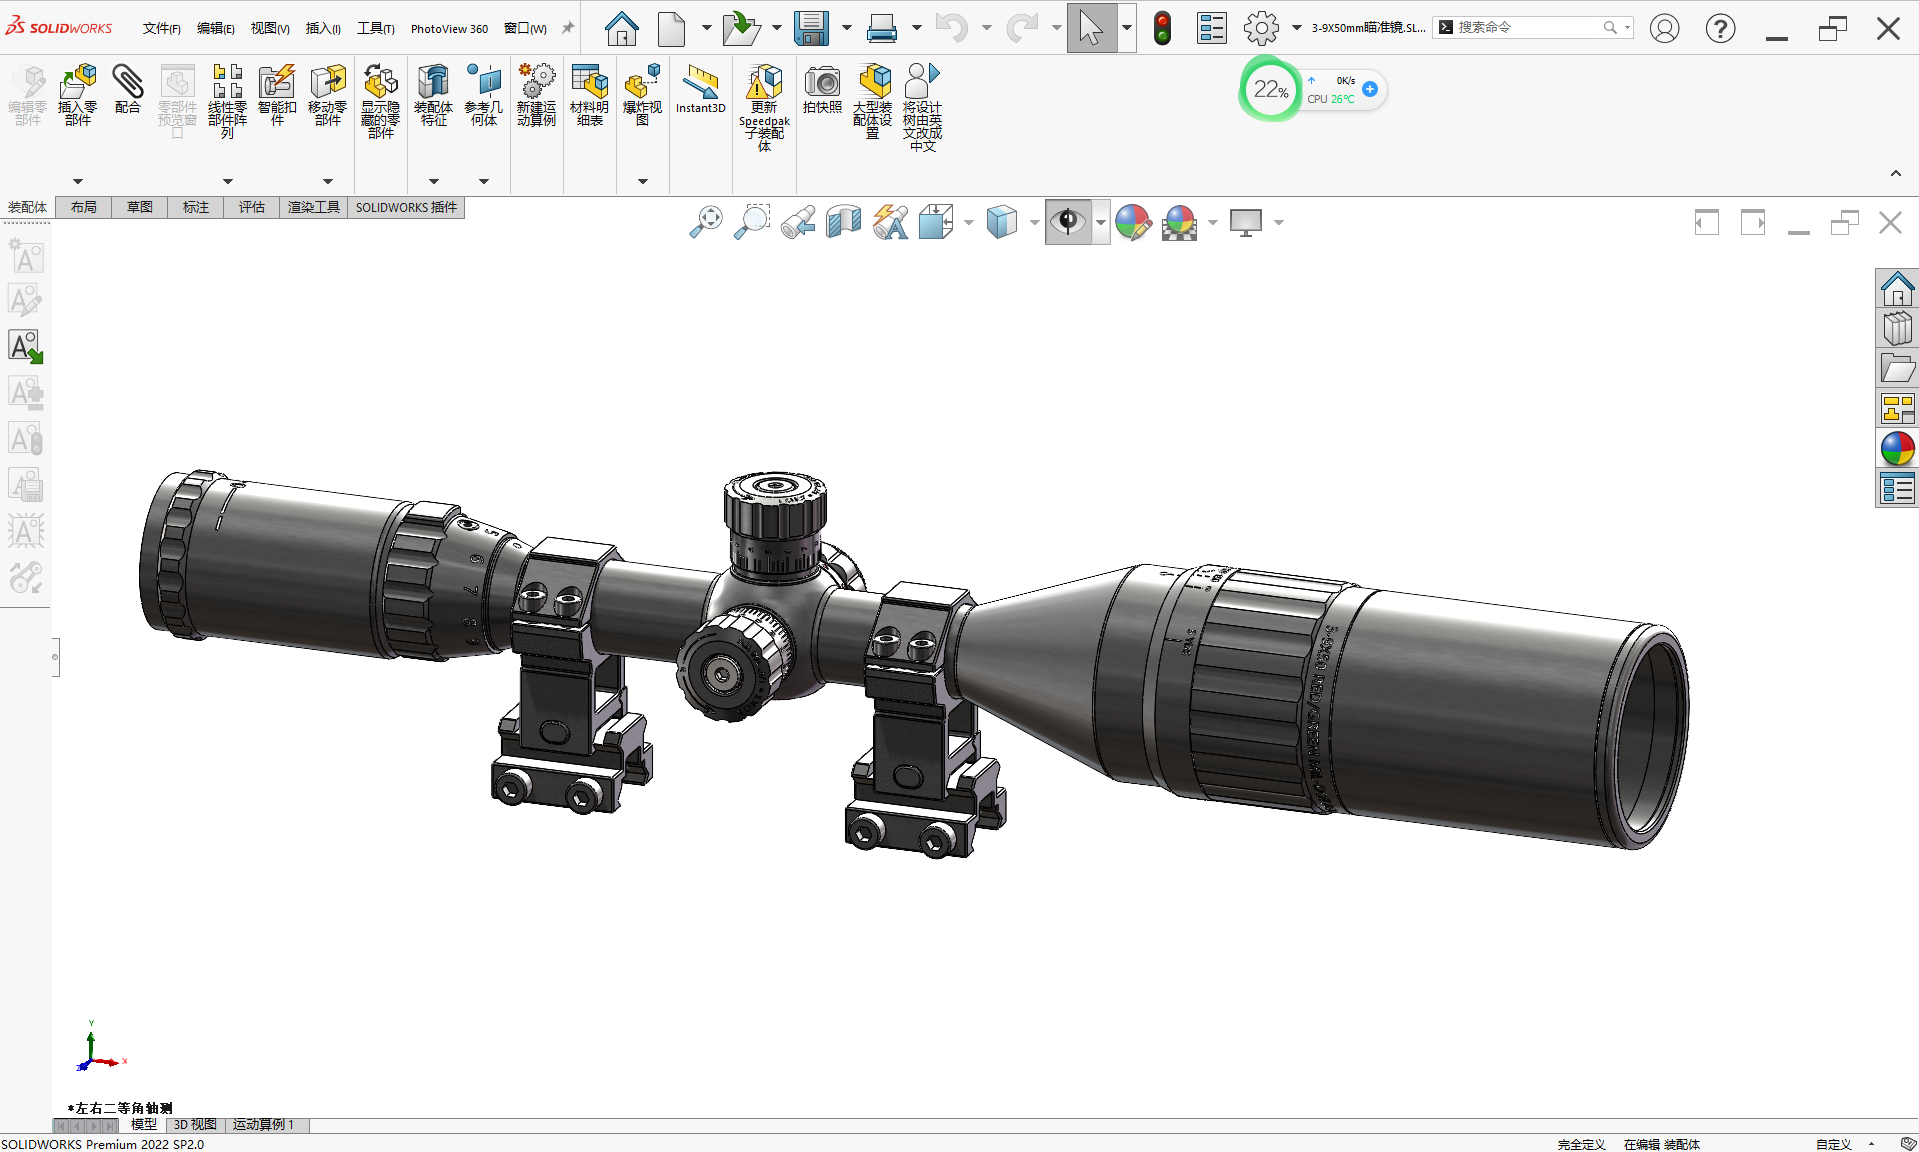Viewport: 1919px width, 1152px height.
Task: Open 运动算例 1 bottom tab
Action: click(x=263, y=1125)
